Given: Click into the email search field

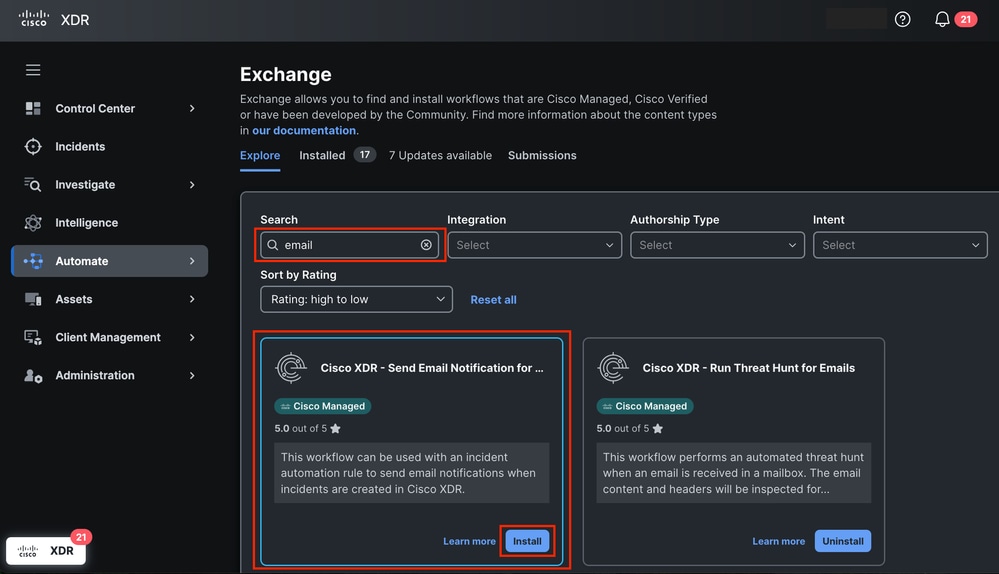Looking at the screenshot, I should [x=350, y=245].
